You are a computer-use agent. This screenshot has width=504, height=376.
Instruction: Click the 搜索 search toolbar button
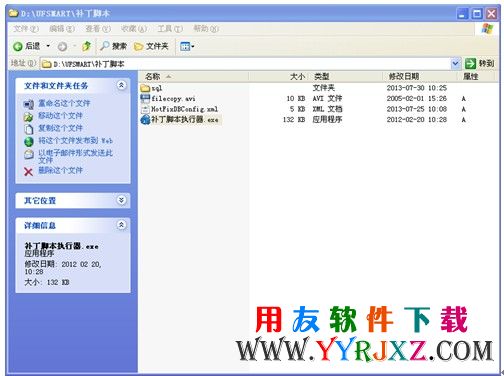click(x=113, y=46)
